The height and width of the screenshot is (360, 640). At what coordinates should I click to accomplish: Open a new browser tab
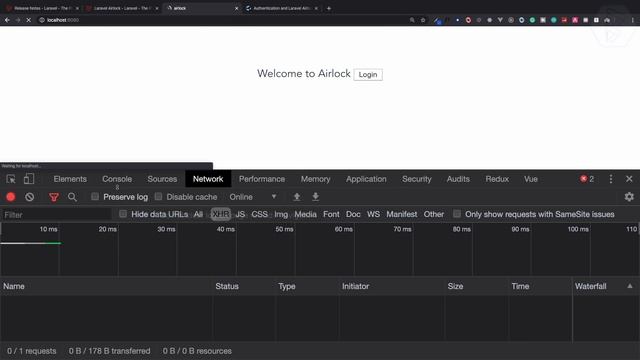(x=329, y=8)
